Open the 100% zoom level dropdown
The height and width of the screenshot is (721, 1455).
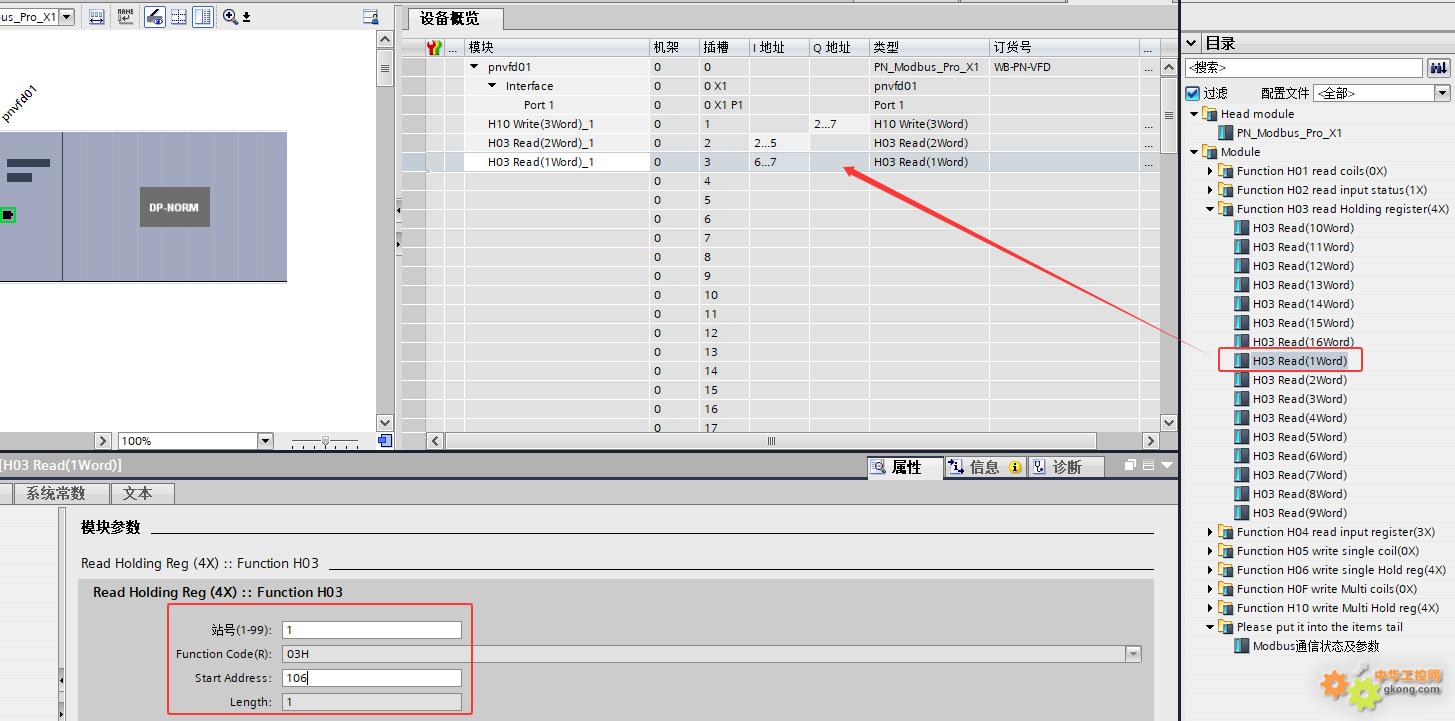[265, 441]
